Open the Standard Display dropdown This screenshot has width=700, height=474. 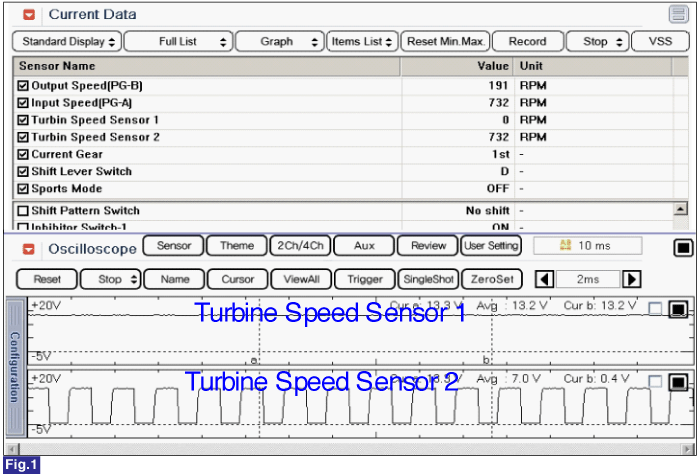click(x=67, y=42)
